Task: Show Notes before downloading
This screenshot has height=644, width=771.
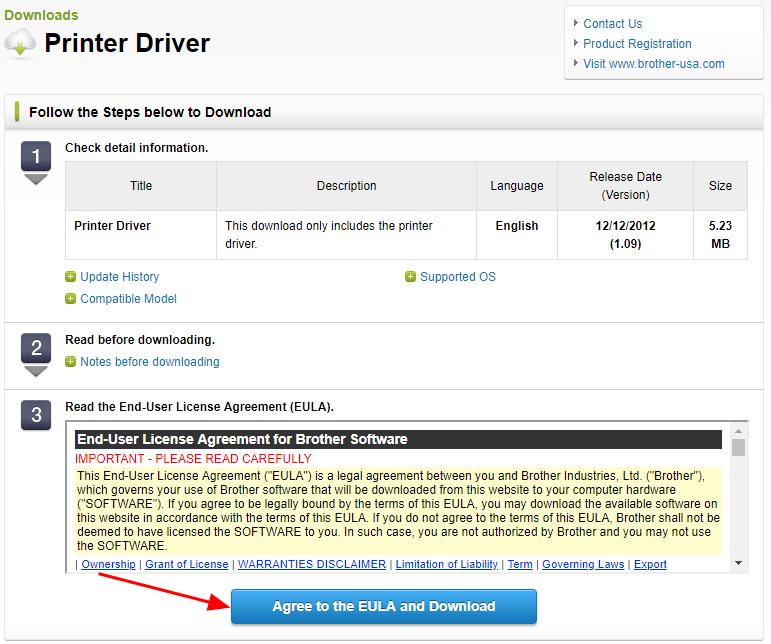Action: [x=149, y=362]
